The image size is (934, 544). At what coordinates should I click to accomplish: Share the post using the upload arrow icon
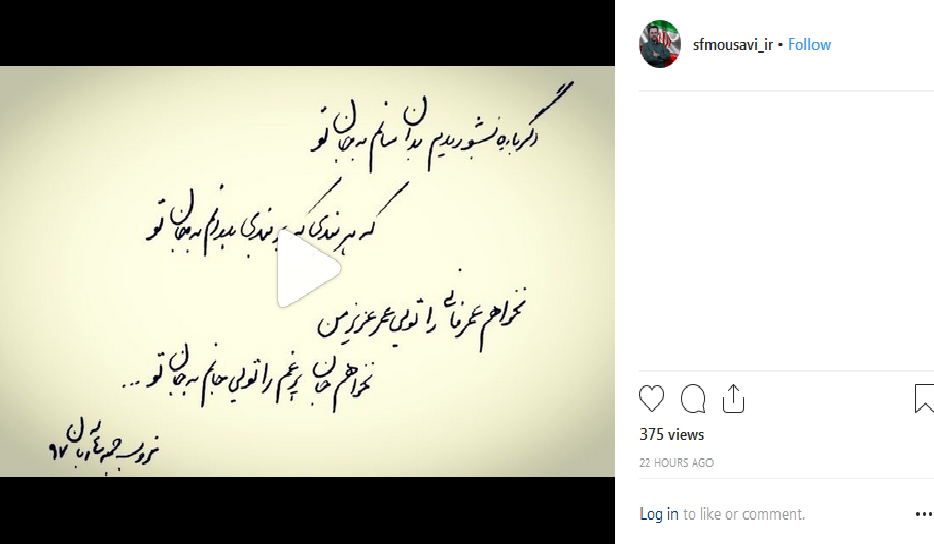pyautogui.click(x=733, y=399)
